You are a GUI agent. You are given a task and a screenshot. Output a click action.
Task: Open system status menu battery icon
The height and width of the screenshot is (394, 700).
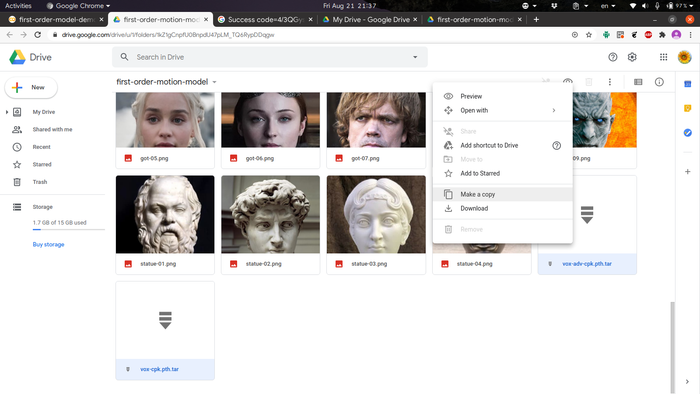click(x=670, y=6)
